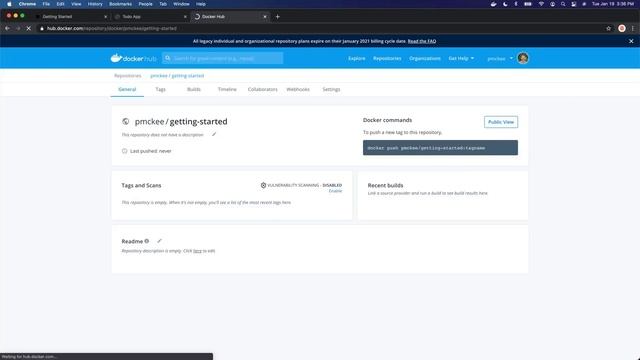640x360 pixels.
Task: Click the Docker whale menu bar icon
Action: coord(493,4)
